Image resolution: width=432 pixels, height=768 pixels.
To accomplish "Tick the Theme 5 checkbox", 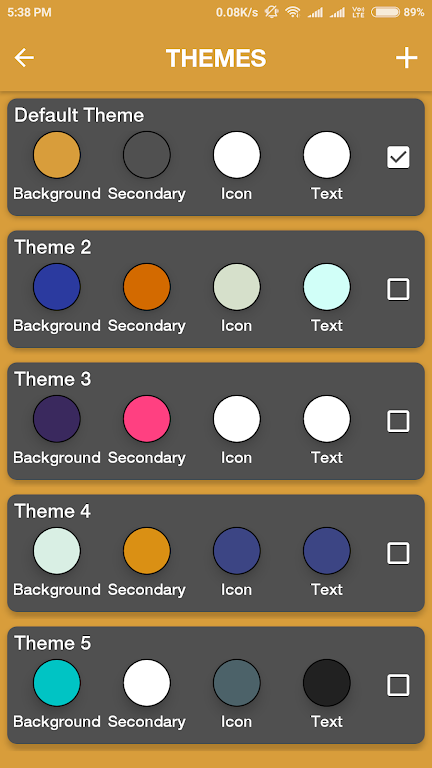I will 398,685.
